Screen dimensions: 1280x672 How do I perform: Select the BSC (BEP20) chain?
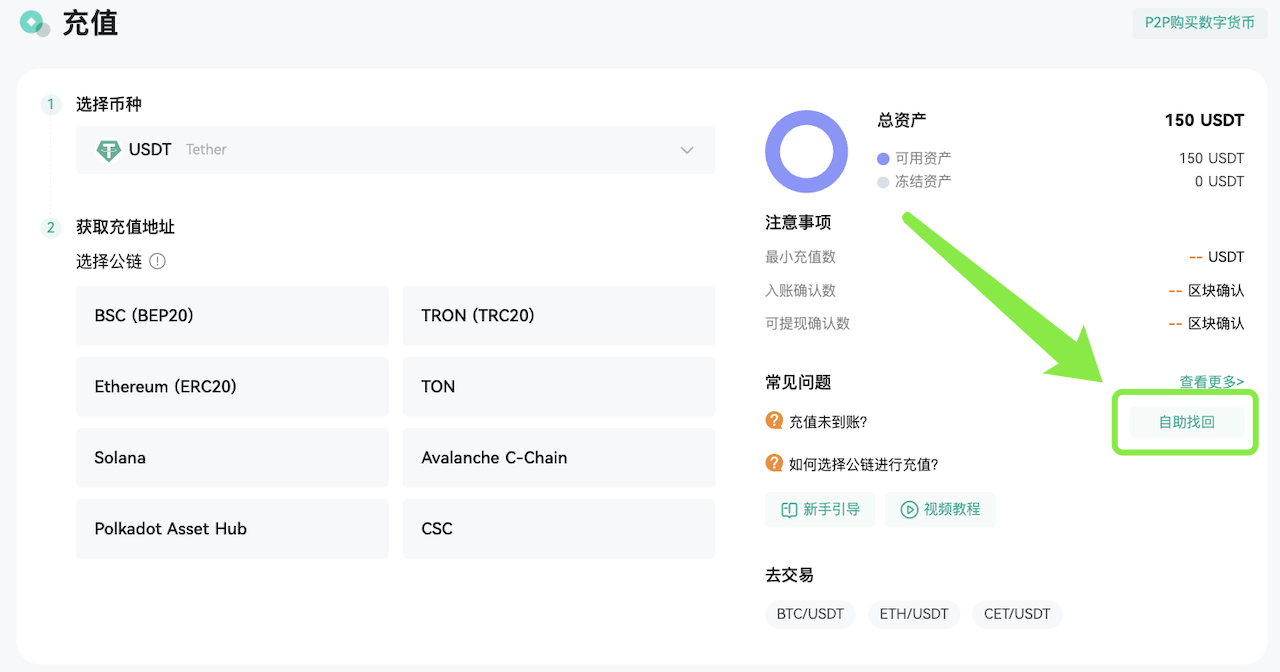point(232,316)
